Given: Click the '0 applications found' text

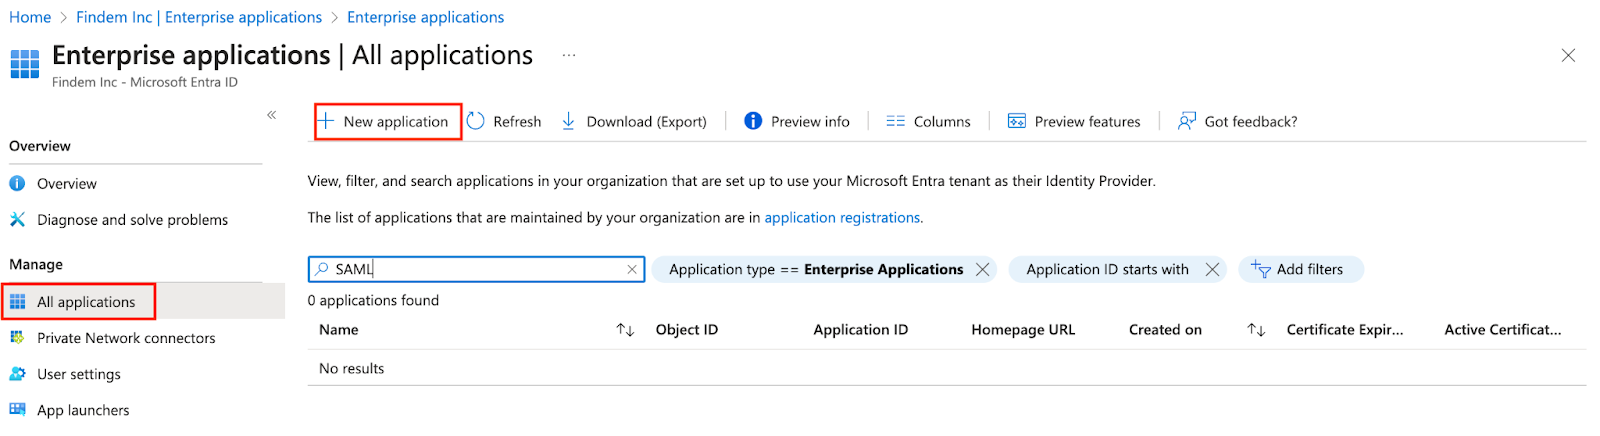Looking at the screenshot, I should click(x=373, y=301).
